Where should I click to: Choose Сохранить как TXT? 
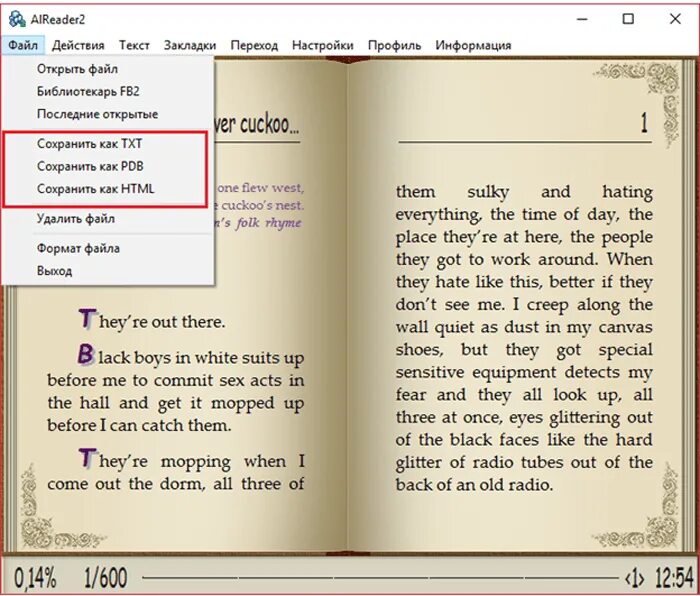pyautogui.click(x=108, y=144)
